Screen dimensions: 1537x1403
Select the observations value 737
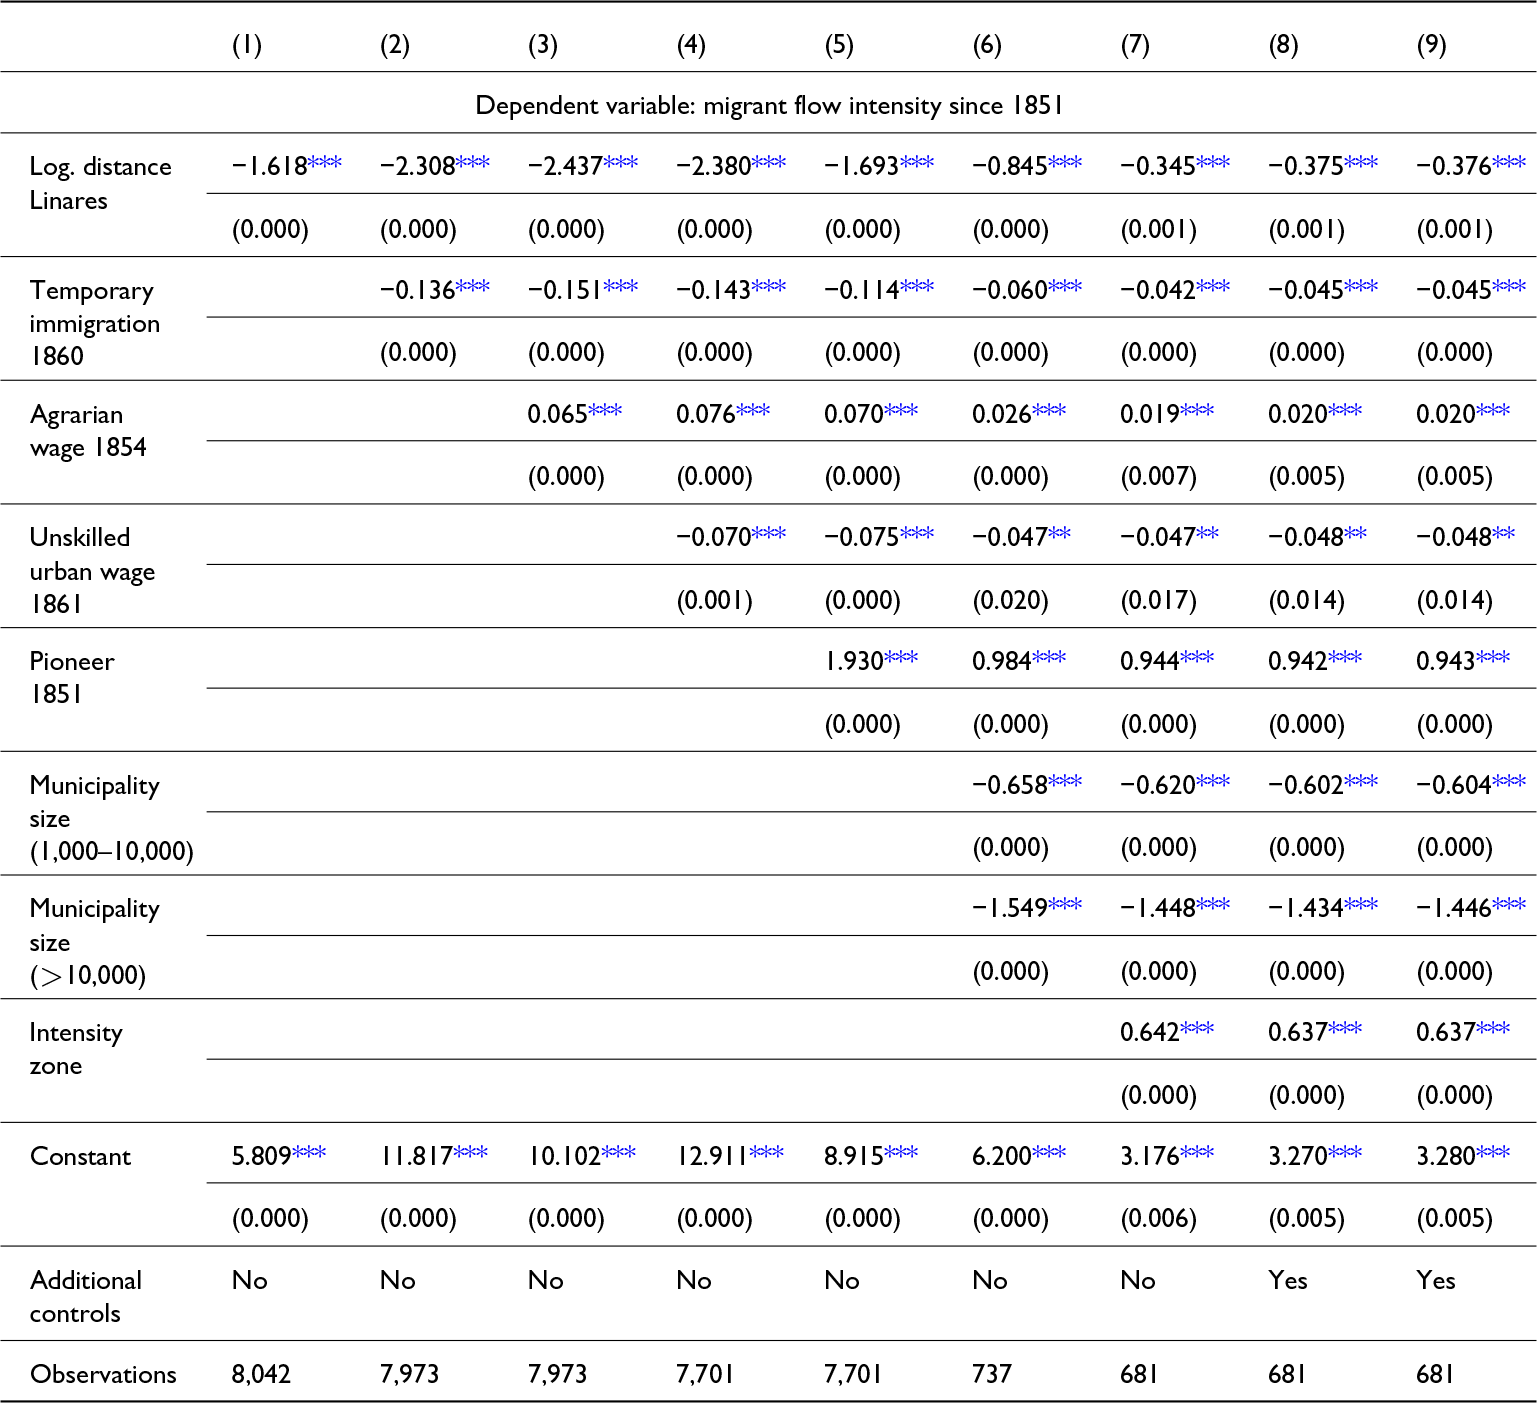click(992, 1374)
